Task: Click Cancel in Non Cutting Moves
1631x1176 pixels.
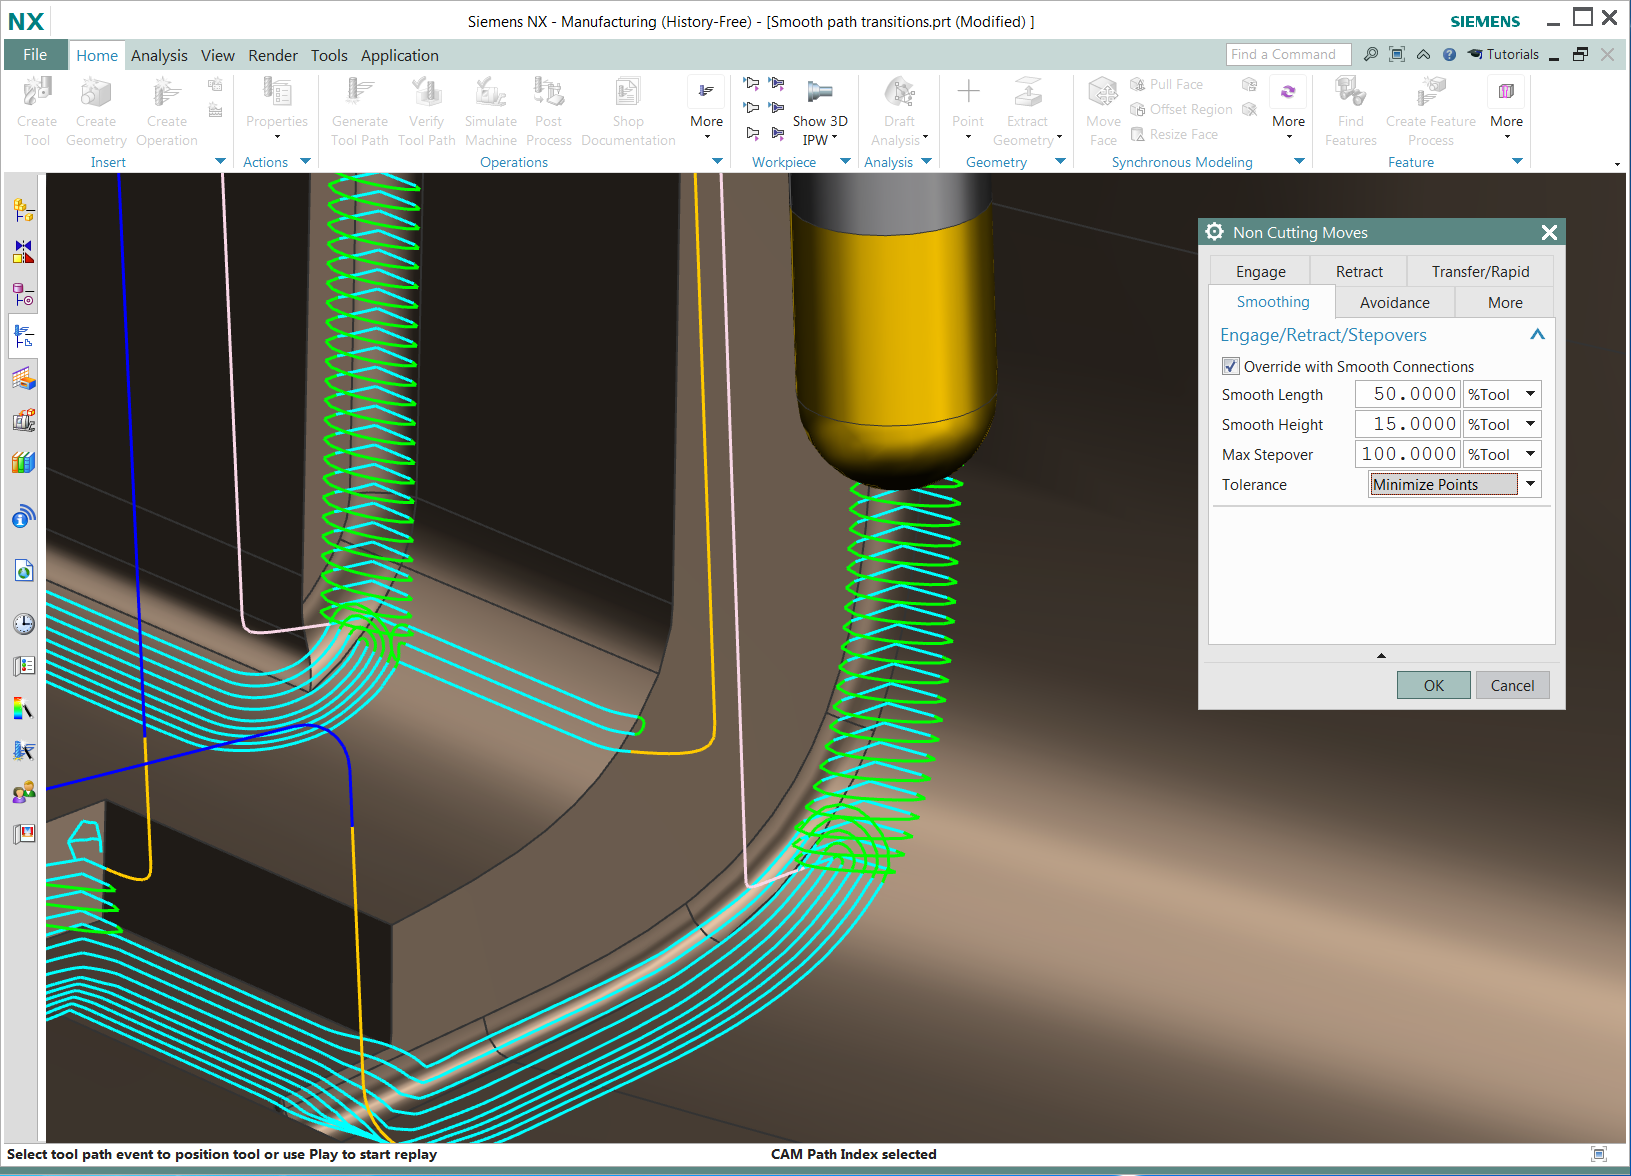Action: tap(1512, 685)
